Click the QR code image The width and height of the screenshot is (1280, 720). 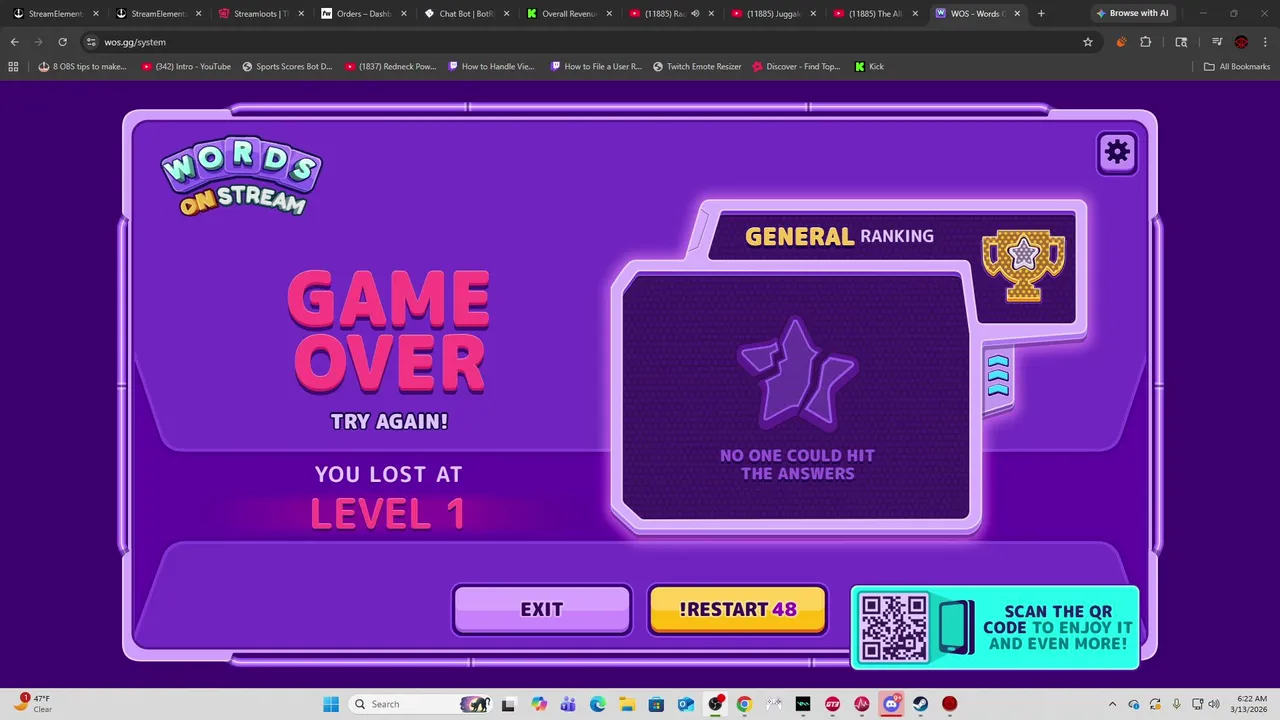894,627
